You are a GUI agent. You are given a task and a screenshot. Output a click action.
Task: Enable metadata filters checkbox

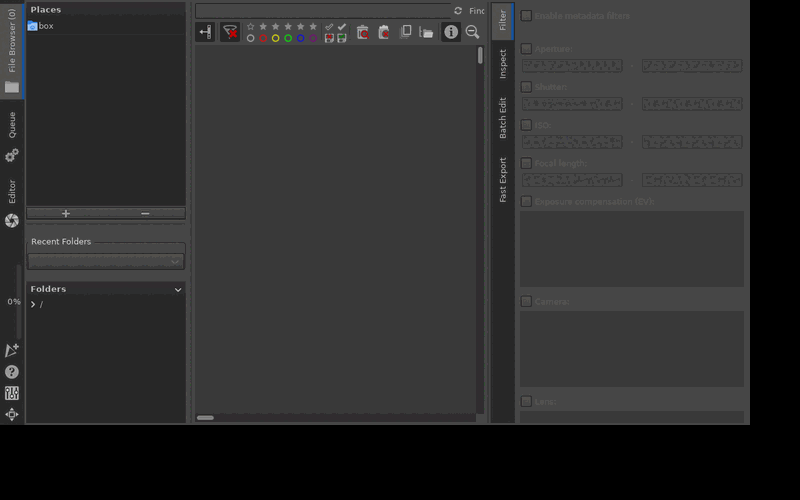coord(527,16)
